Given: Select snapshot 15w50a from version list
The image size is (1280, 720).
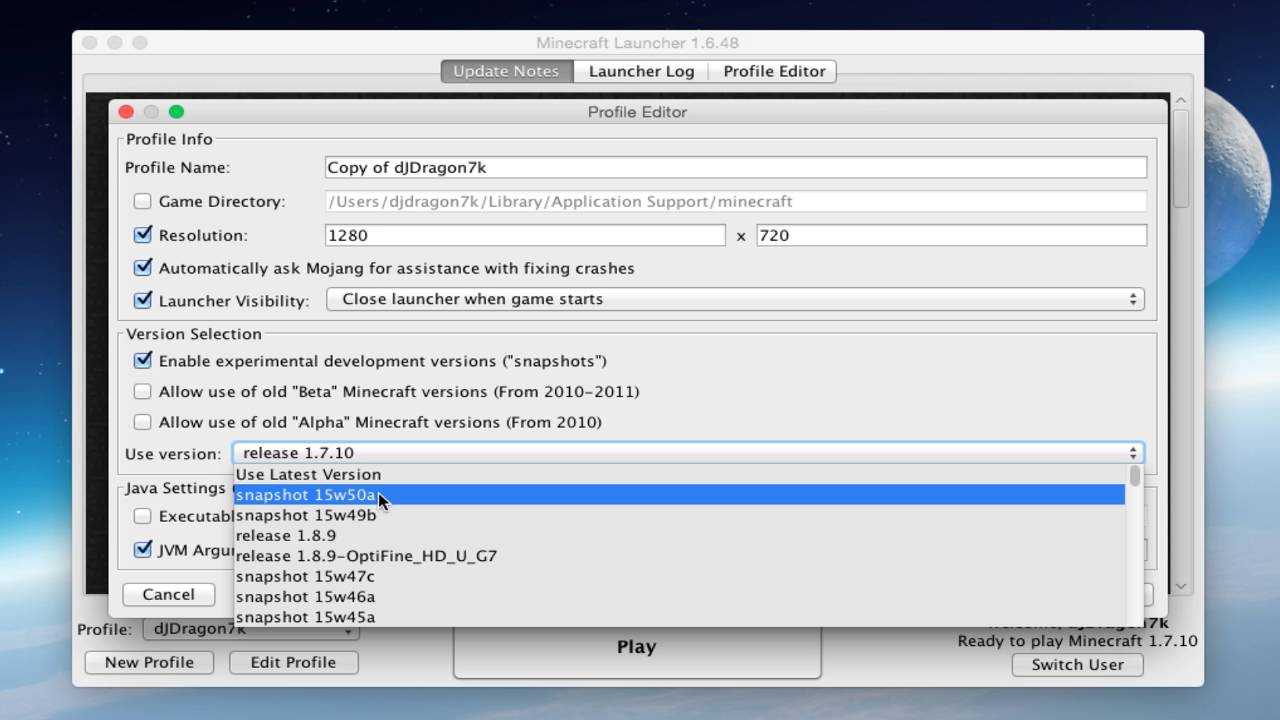Looking at the screenshot, I should [680, 495].
